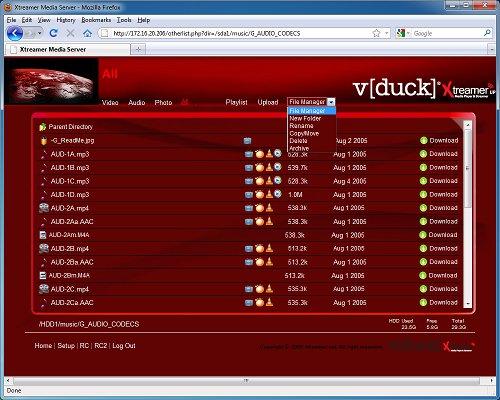The width and height of the screenshot is (500, 400).
Task: Choose Delete in the File Manager list
Action: click(x=298, y=141)
